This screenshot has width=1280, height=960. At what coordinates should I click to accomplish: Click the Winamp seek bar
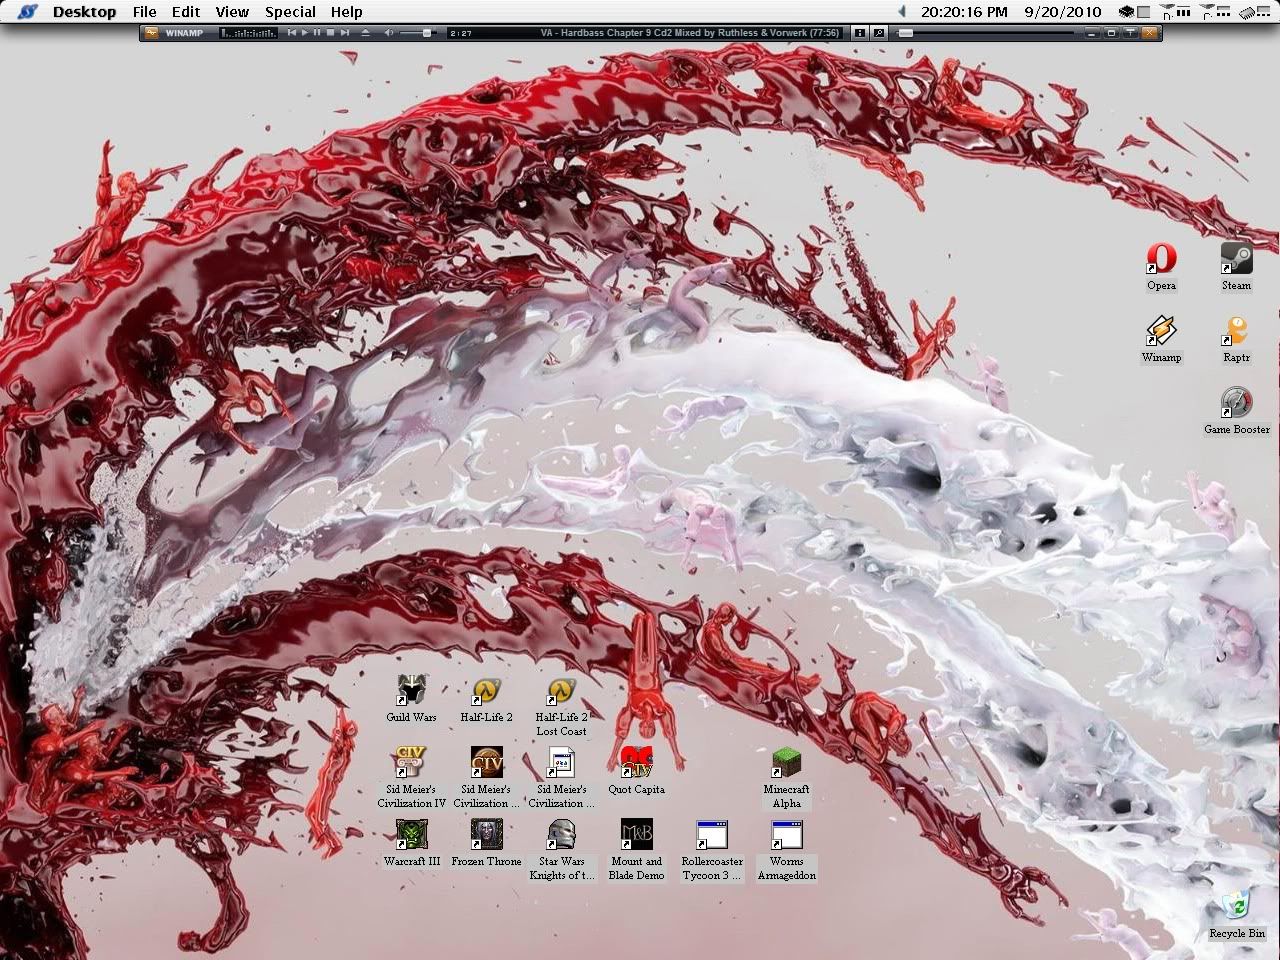(985, 33)
